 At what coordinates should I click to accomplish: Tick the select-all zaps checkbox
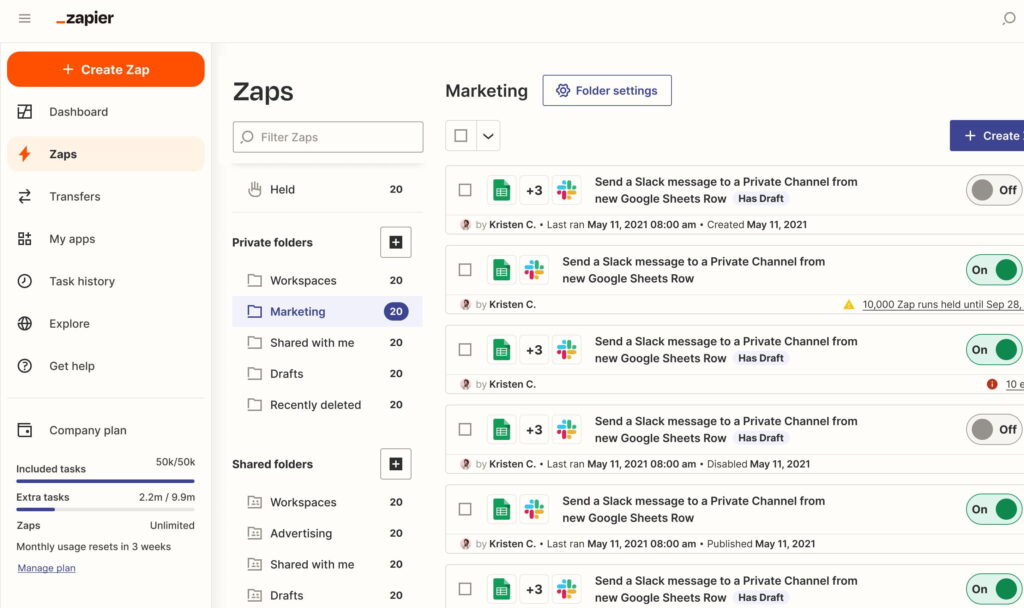click(461, 136)
